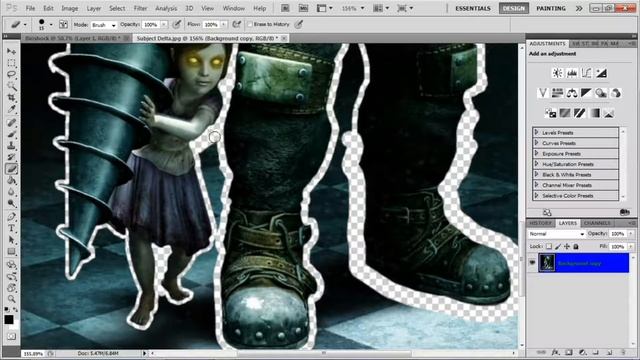Select the Zoom tool in toolbox

click(x=11, y=299)
